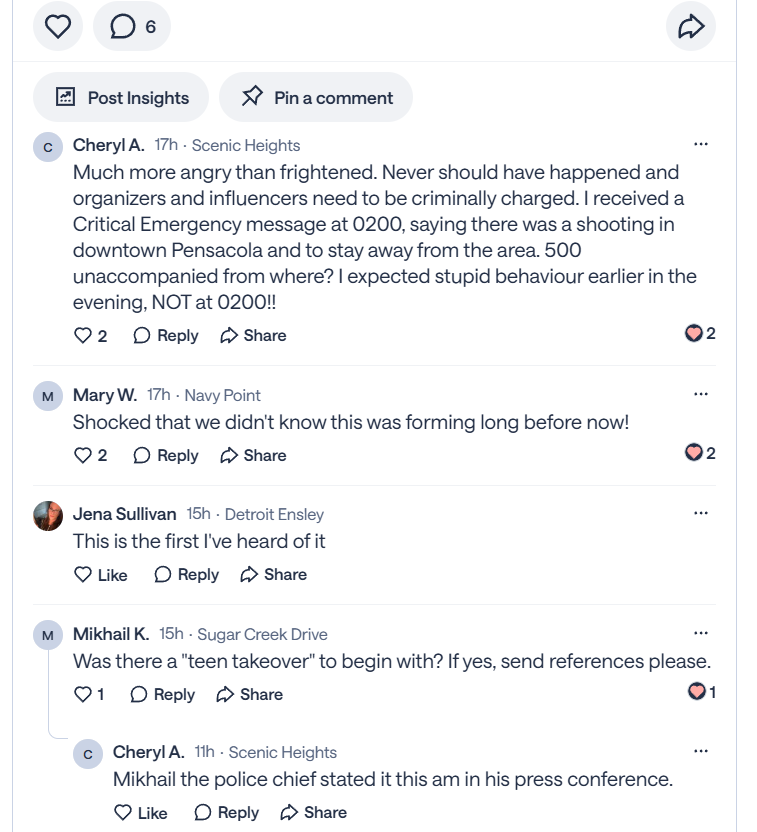
Task: Toggle like on Mary W.'s comment
Action: (90, 455)
